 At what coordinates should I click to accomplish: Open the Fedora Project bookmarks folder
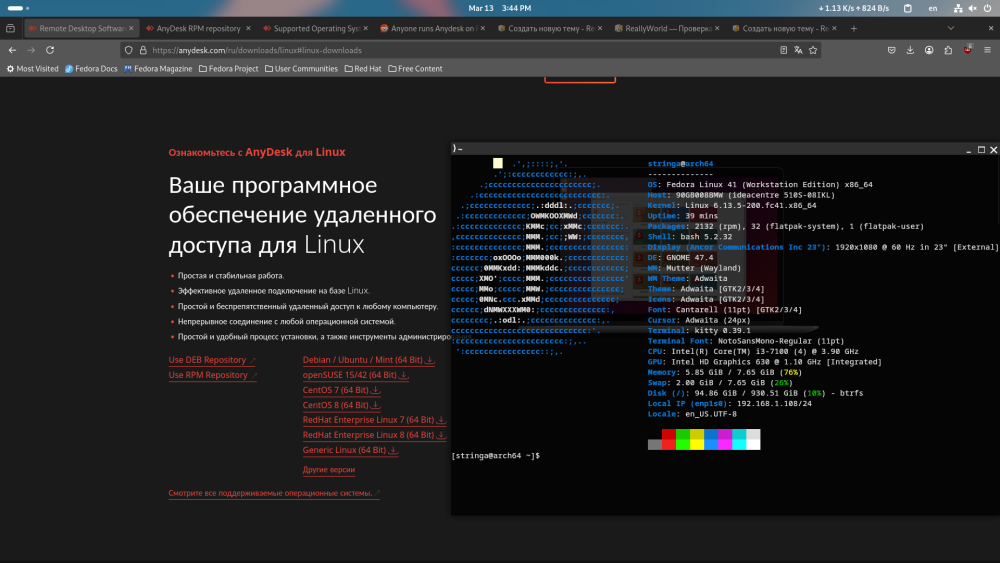[x=228, y=69]
